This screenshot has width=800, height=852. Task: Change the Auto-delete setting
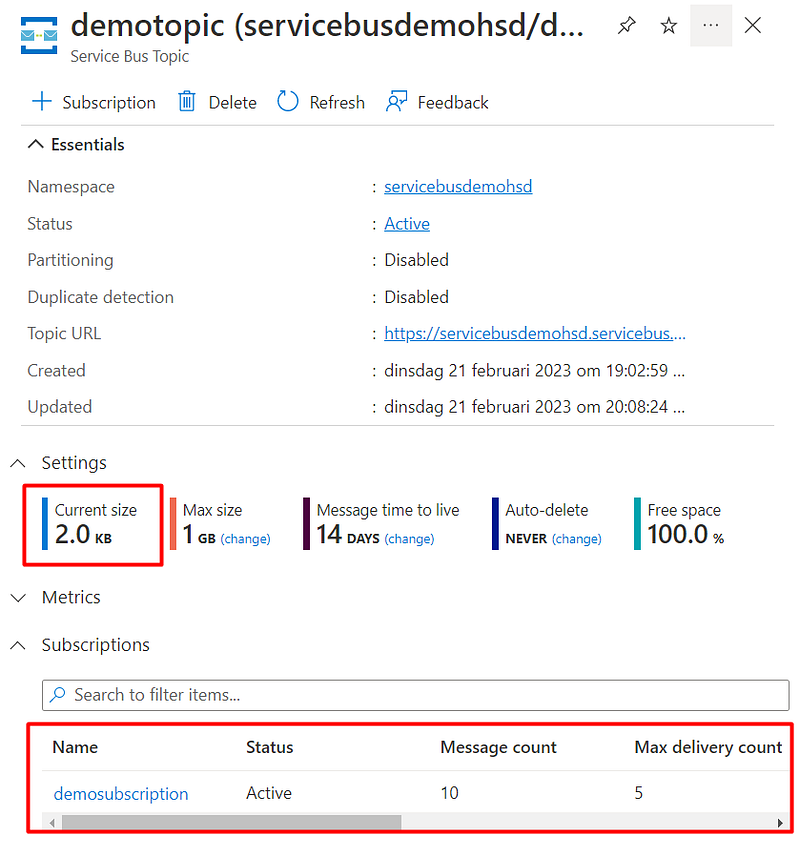click(x=577, y=538)
